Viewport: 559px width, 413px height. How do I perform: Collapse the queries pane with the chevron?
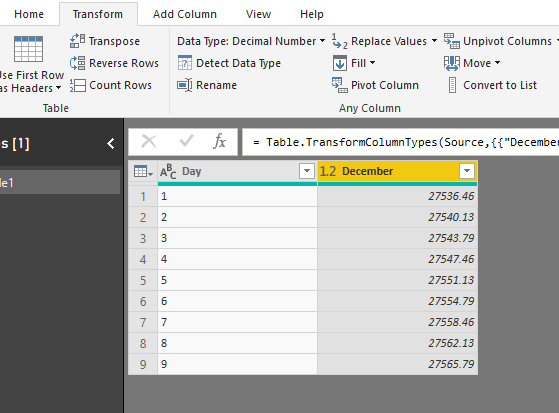point(111,144)
